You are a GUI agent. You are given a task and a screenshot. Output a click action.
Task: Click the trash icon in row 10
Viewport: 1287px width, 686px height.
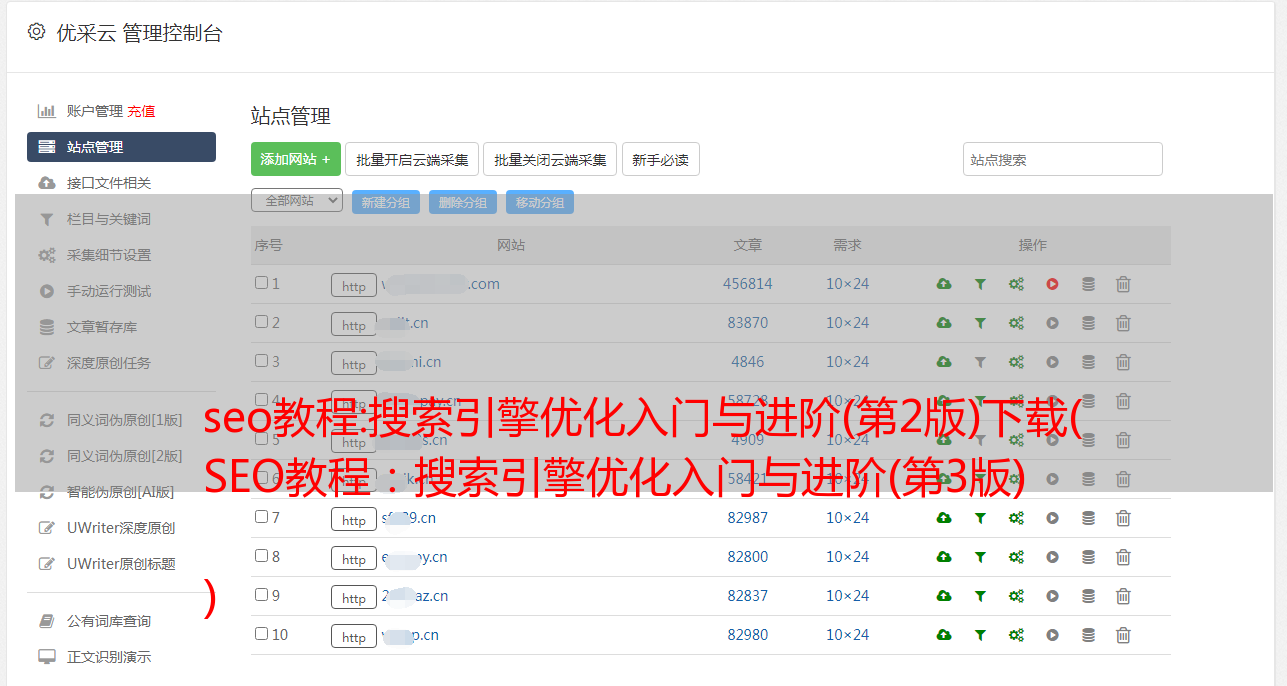(1123, 635)
